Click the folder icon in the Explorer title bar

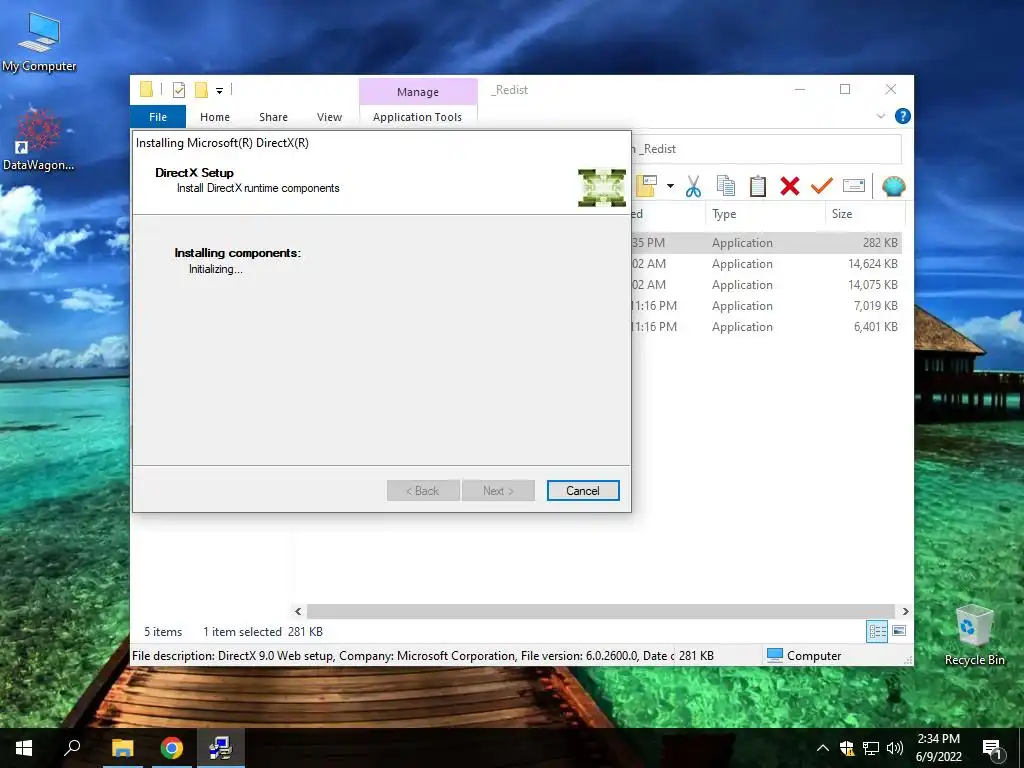tap(146, 89)
